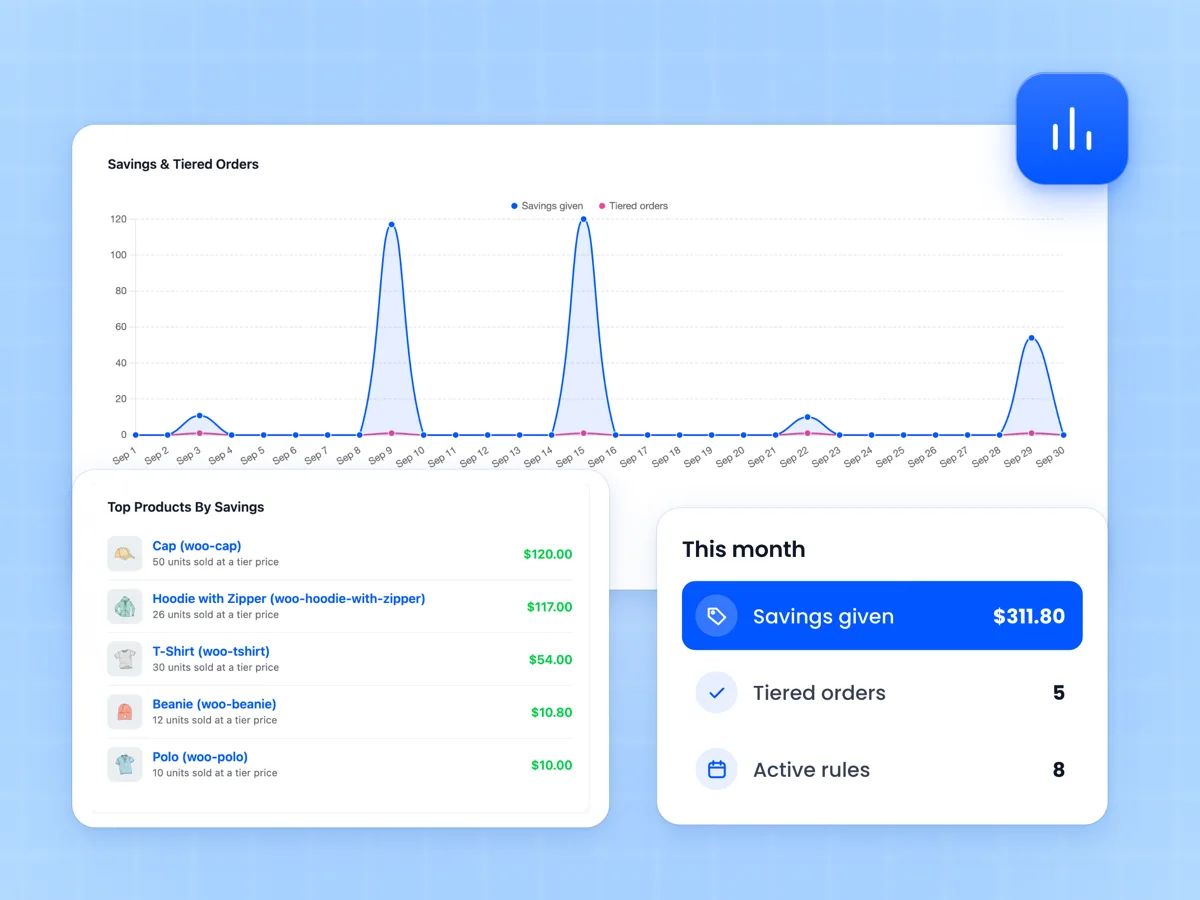Click the Sep 15 x-axis label
The image size is (1200, 900).
tap(569, 456)
